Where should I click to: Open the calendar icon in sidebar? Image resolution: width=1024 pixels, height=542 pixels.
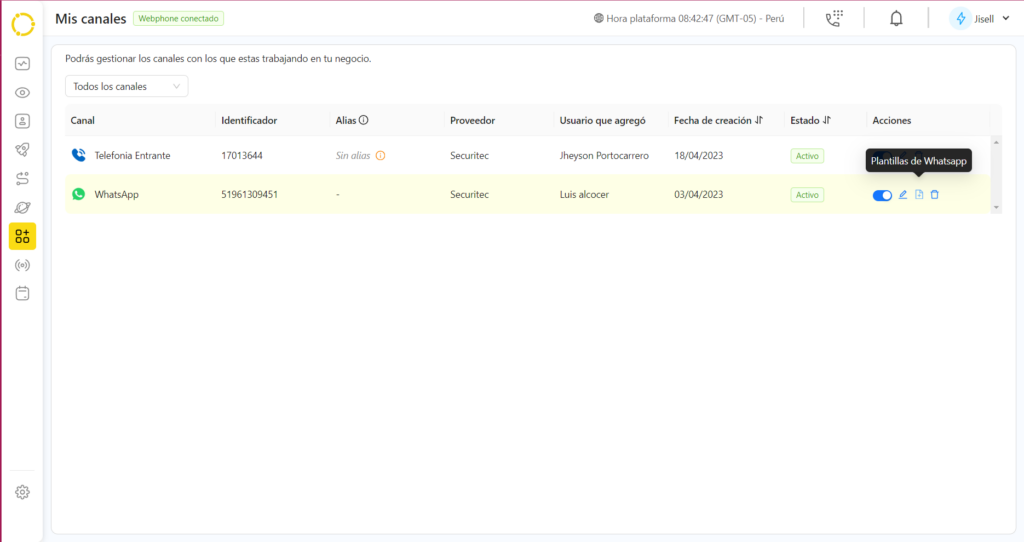click(x=22, y=294)
